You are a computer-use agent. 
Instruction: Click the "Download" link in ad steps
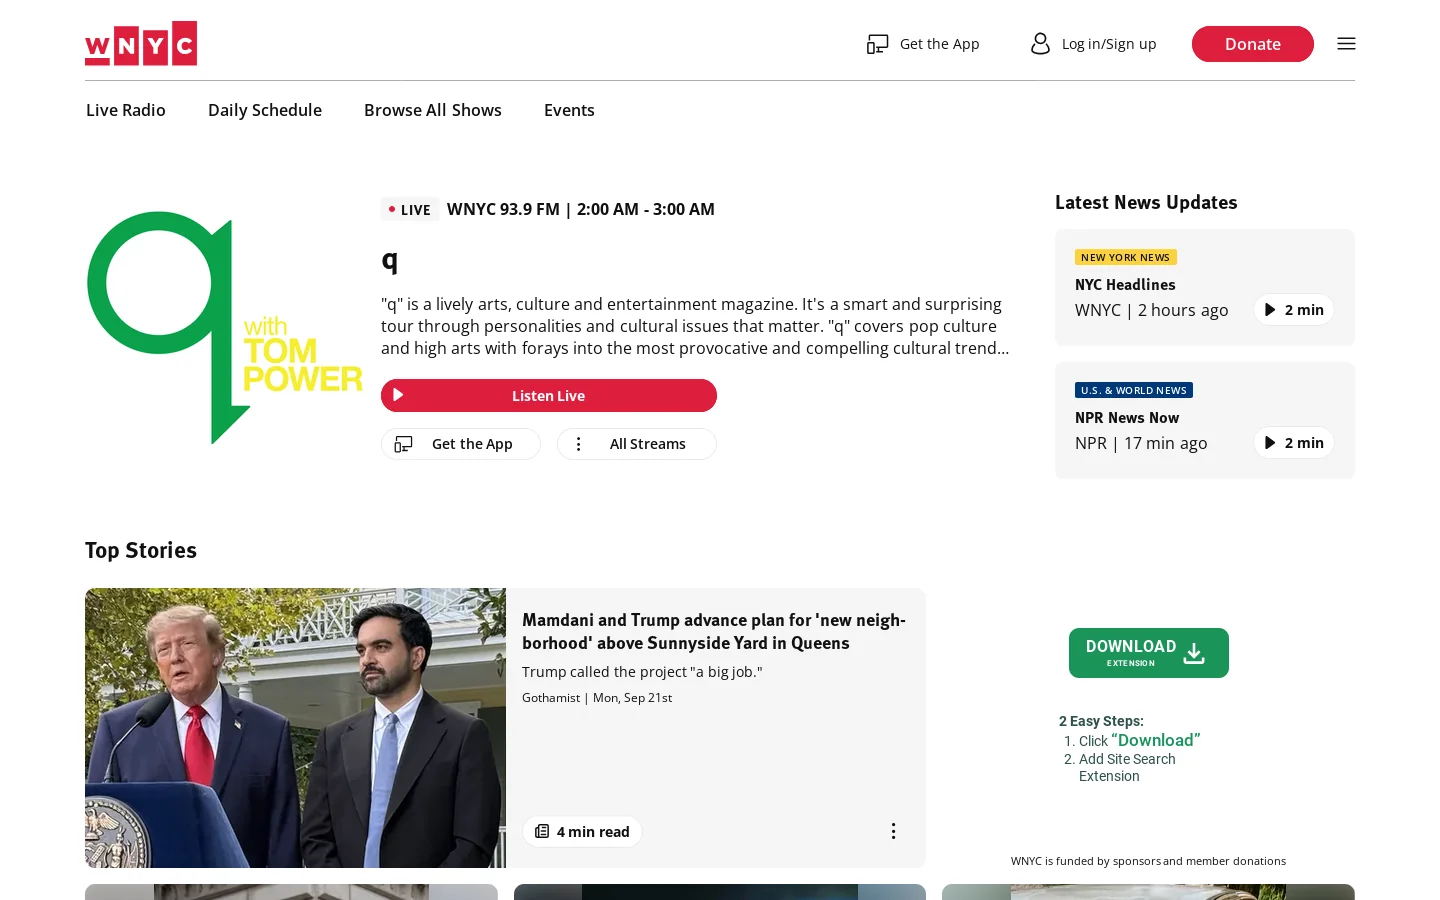tap(1156, 740)
